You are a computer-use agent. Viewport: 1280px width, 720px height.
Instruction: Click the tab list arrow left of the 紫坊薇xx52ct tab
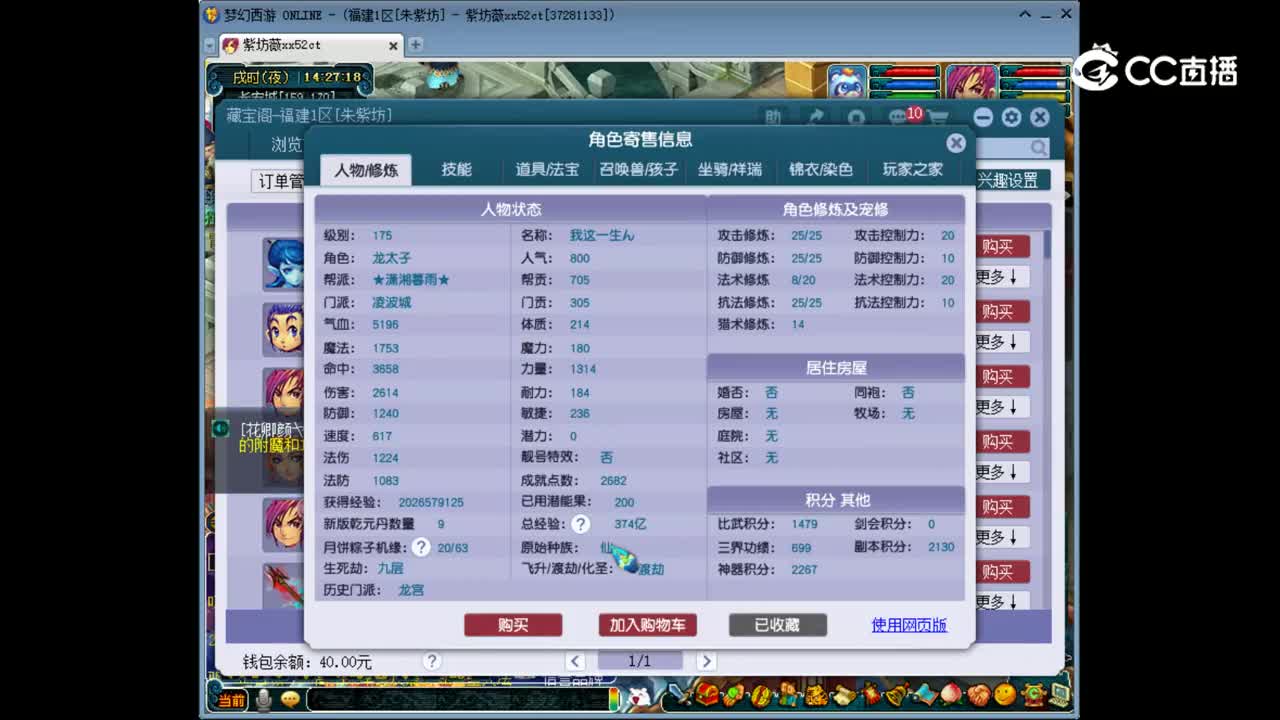coord(209,45)
